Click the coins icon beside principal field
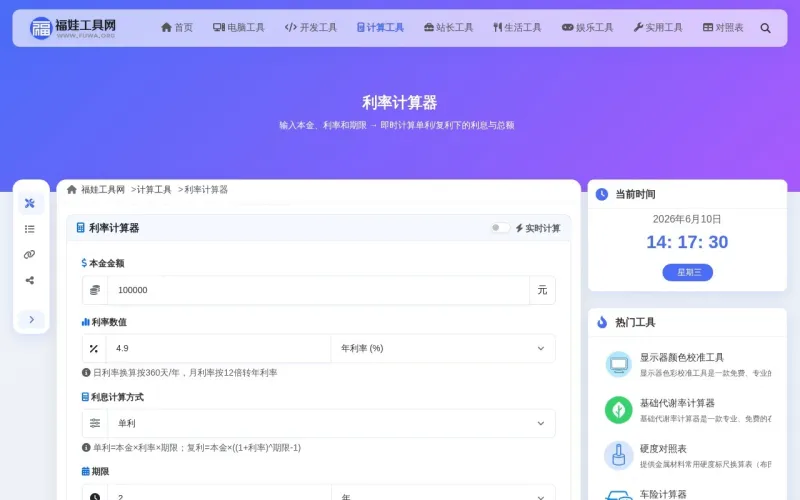This screenshot has width=800, height=500. [95, 290]
